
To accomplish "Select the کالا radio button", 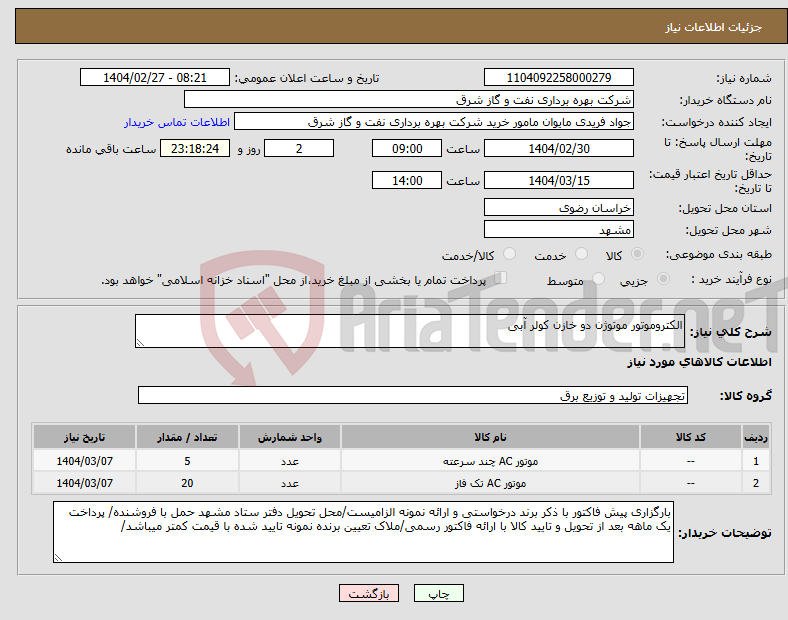I will click(637, 254).
